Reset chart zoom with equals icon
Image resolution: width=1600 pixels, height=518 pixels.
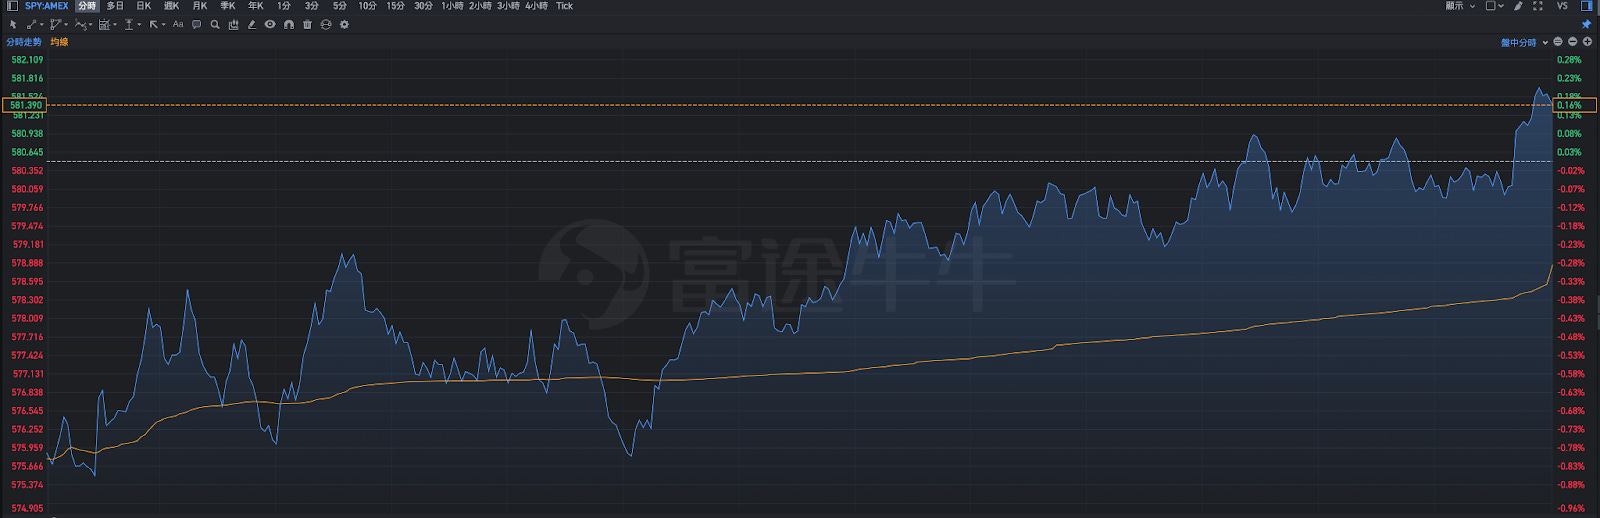tap(1558, 42)
